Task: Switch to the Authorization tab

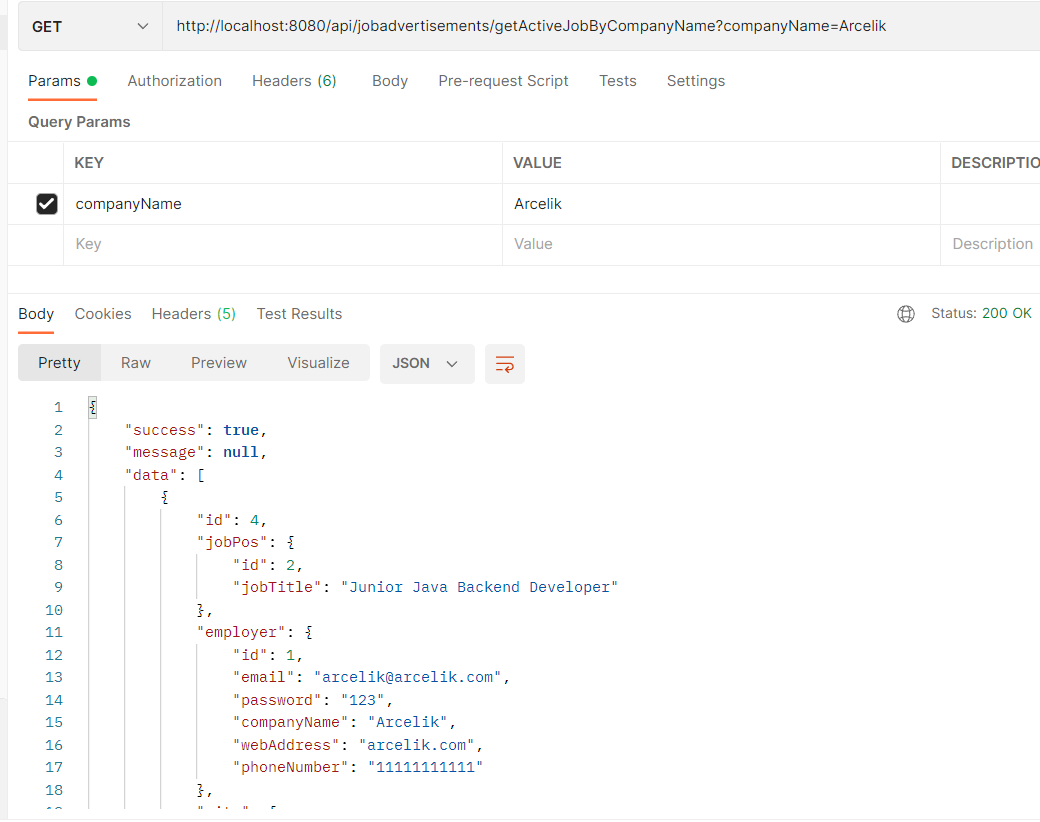Action: pyautogui.click(x=174, y=81)
